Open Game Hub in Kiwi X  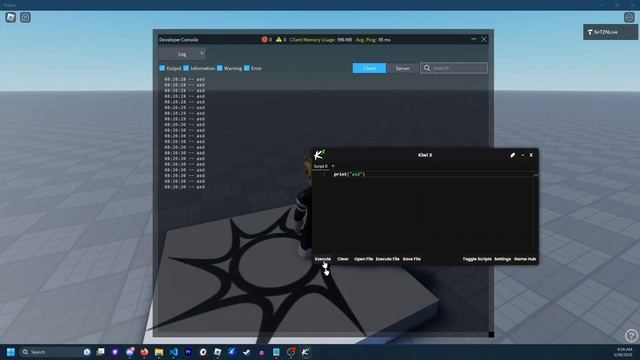(x=525, y=259)
